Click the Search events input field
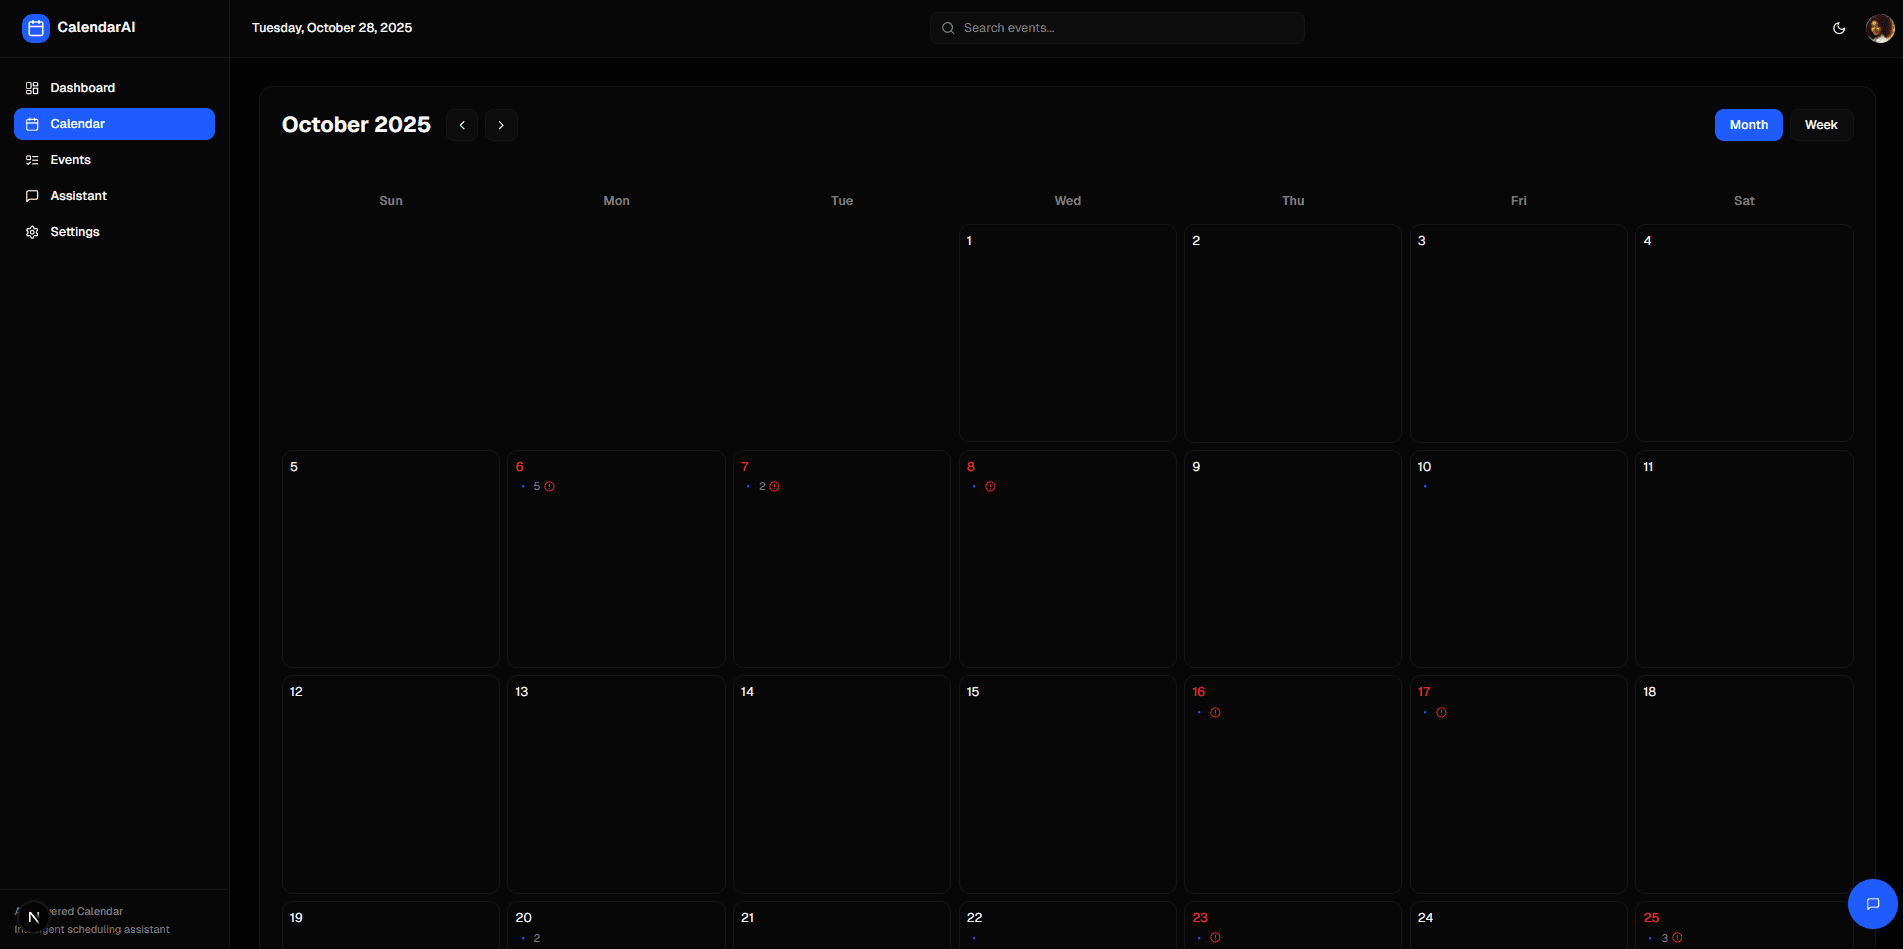 pyautogui.click(x=1117, y=27)
